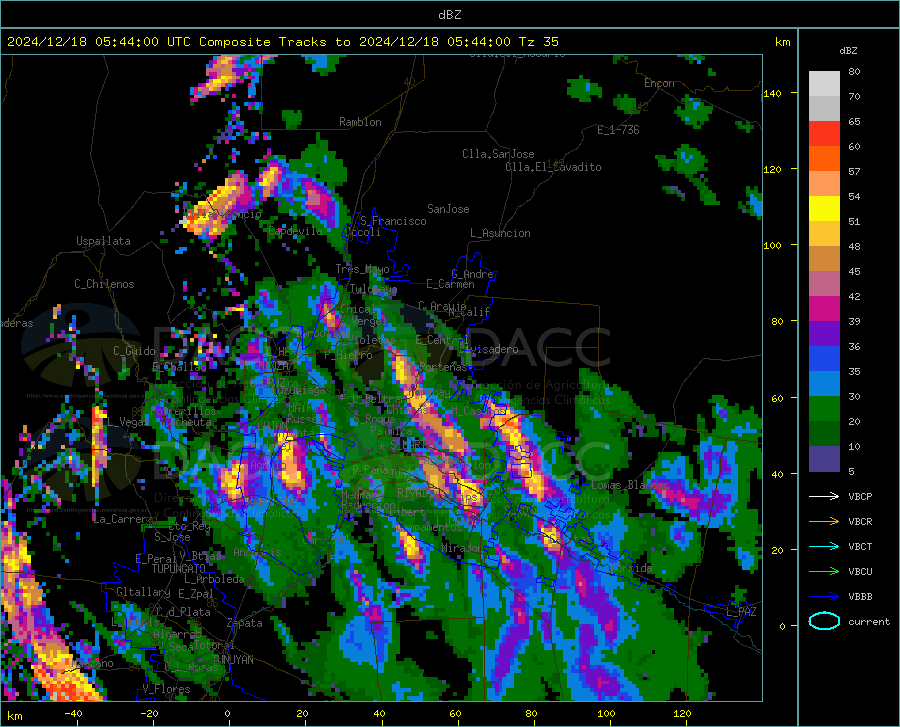Click the 'dBZ' title at top center
900x727 pixels.
(x=449, y=15)
